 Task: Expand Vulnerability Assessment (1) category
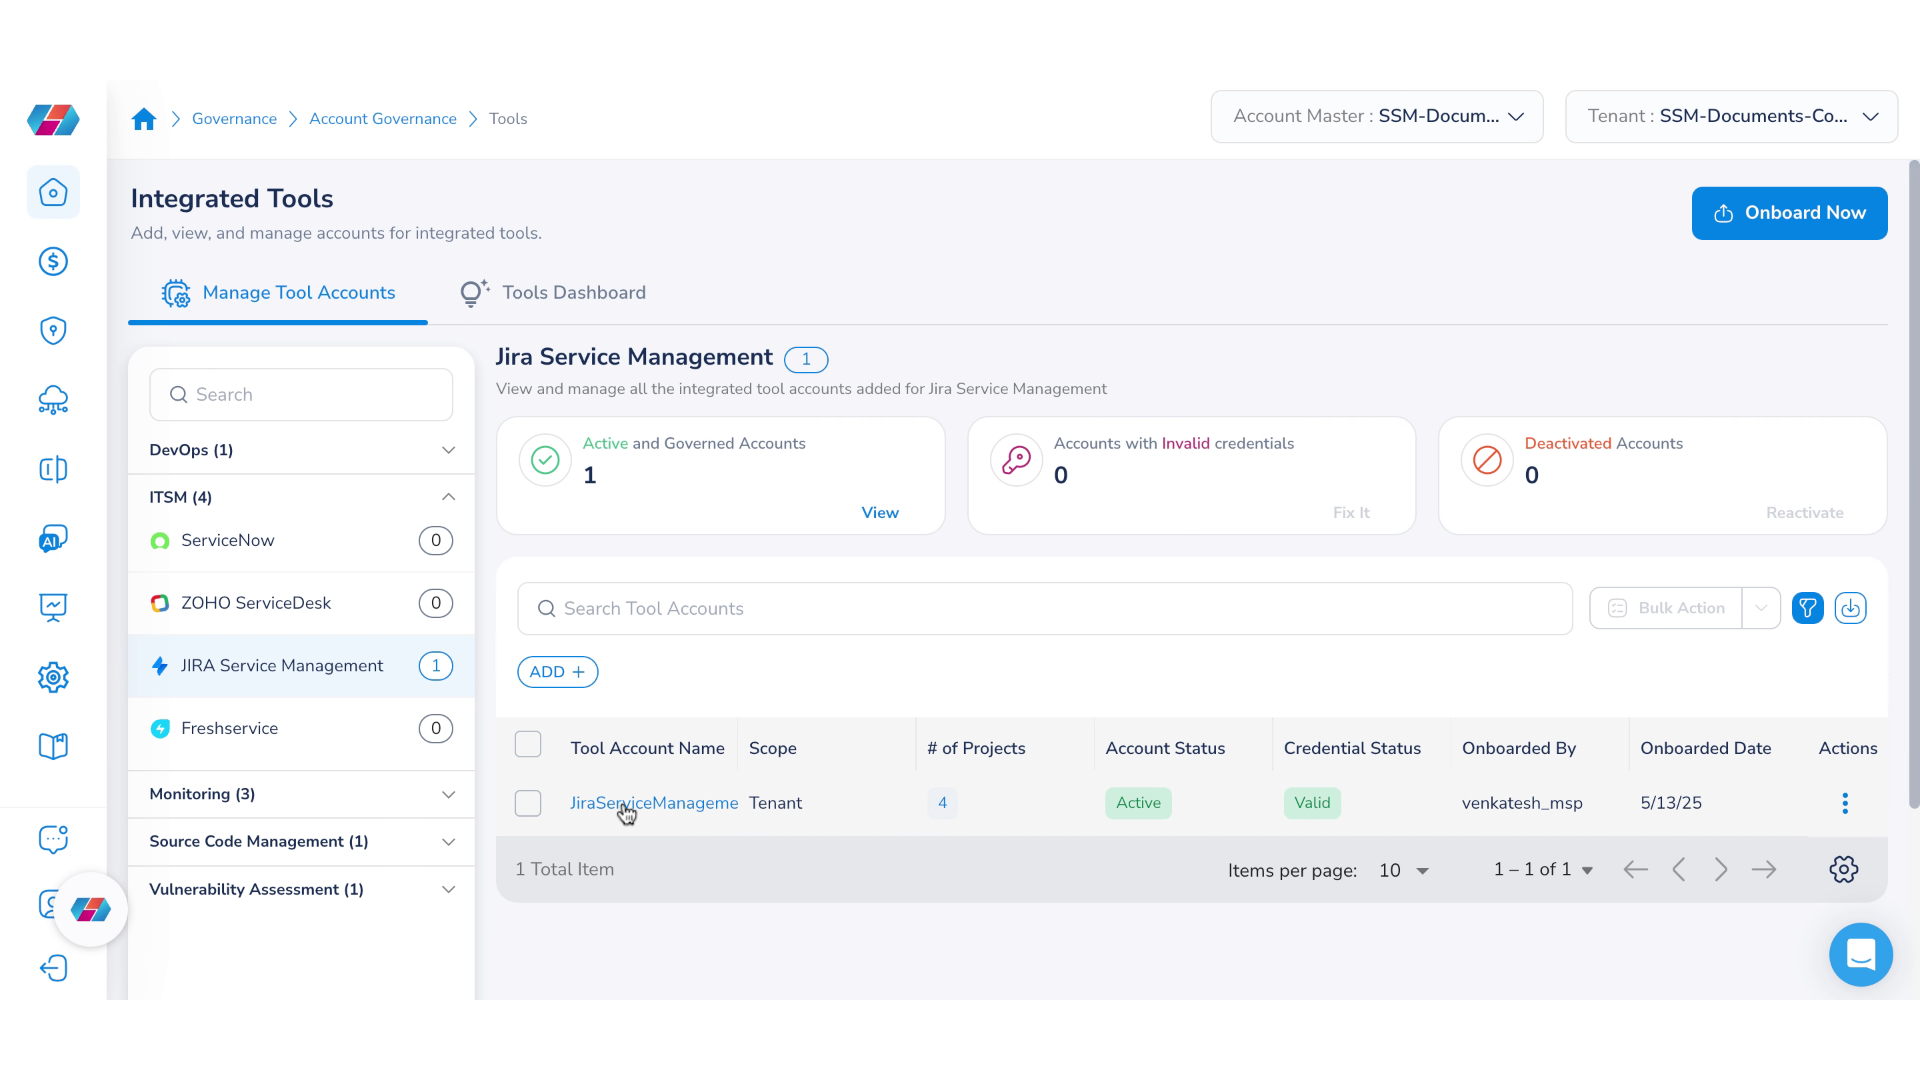click(x=301, y=890)
